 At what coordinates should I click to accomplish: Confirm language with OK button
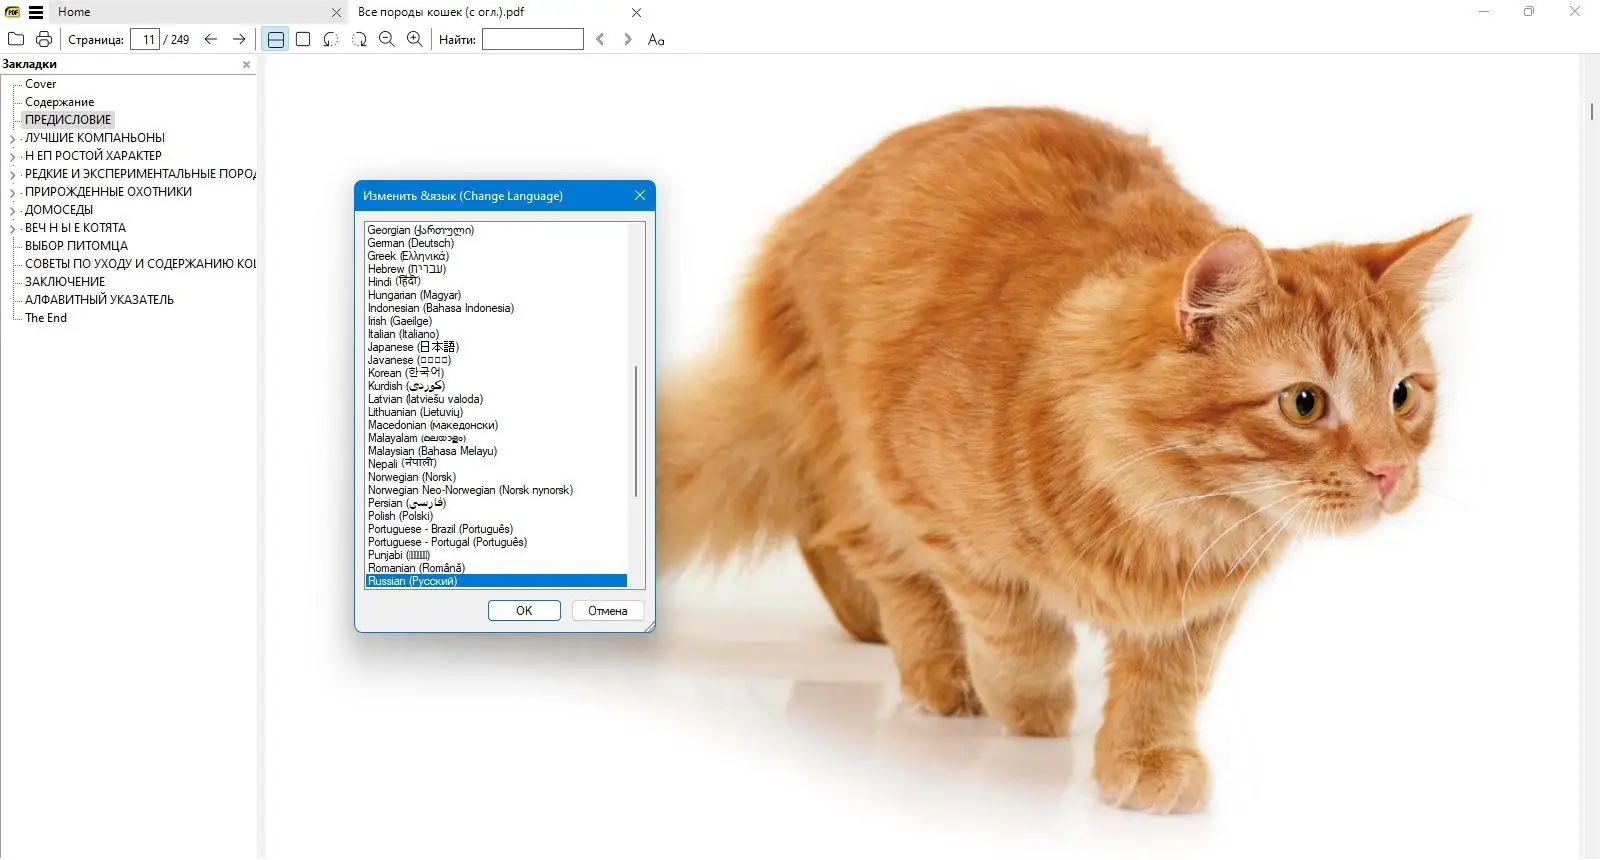tap(524, 611)
